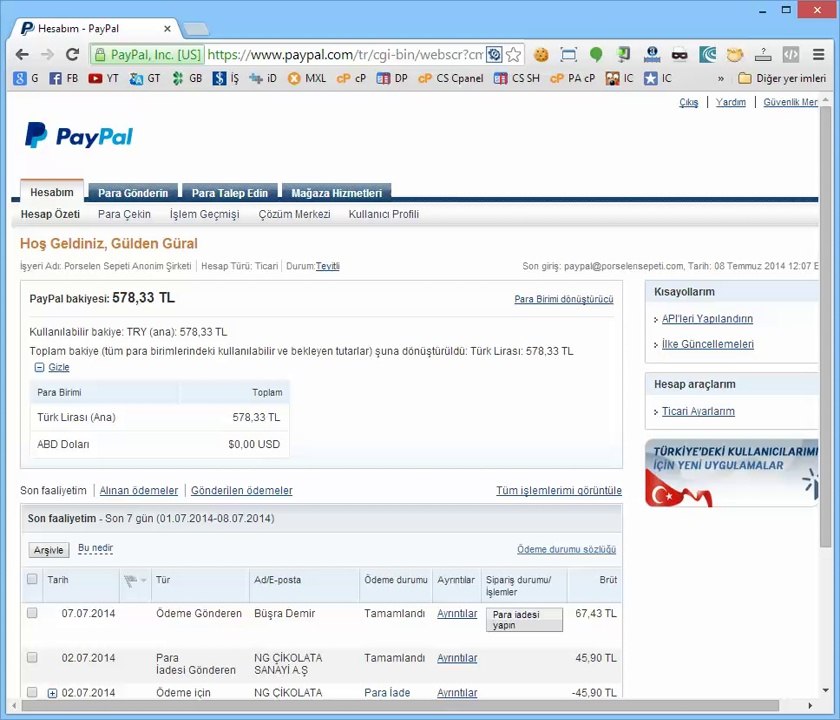
Task: Go back with the browser back arrow
Action: 22,54
